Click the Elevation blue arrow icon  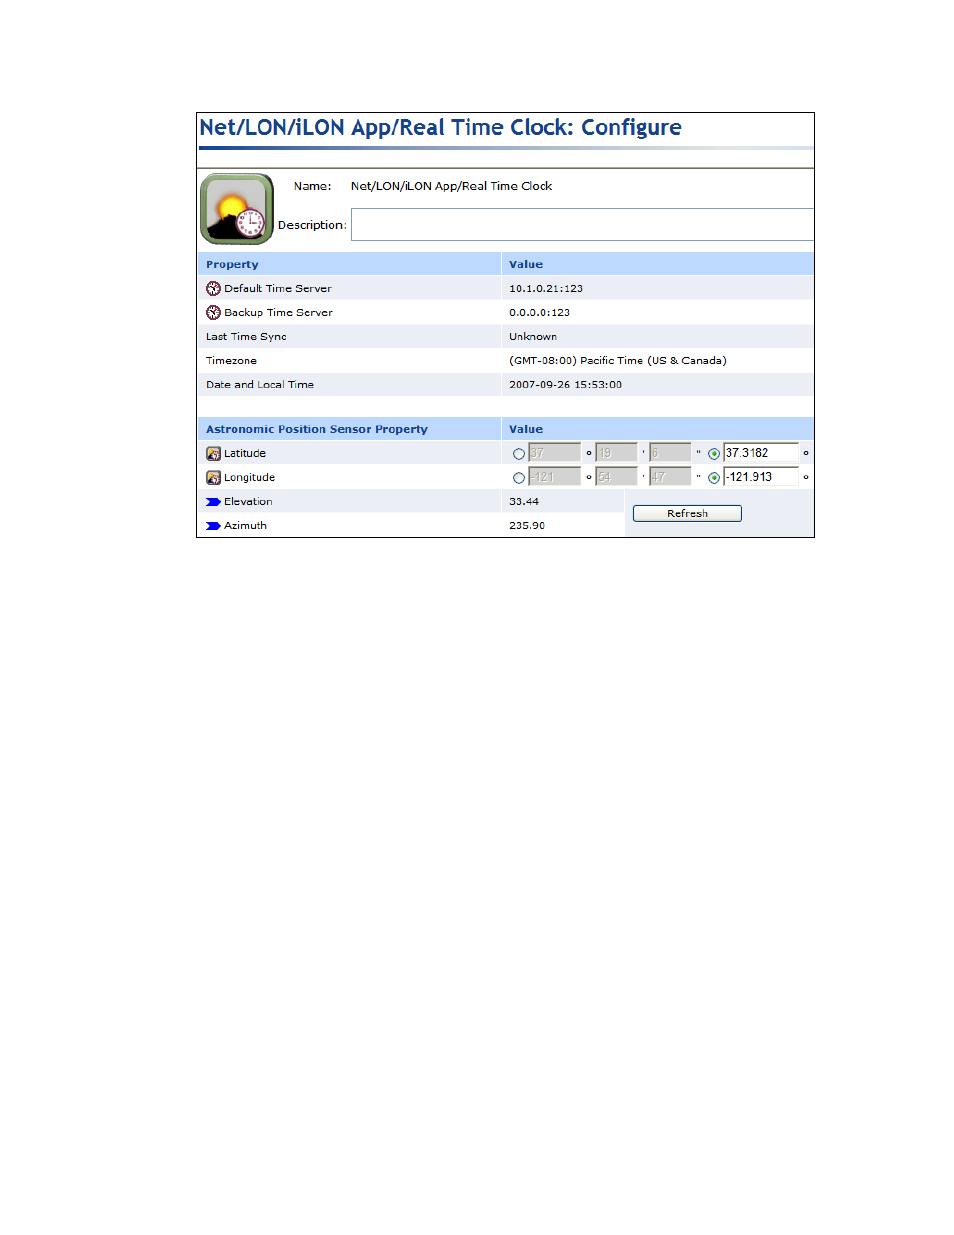[x=213, y=502]
